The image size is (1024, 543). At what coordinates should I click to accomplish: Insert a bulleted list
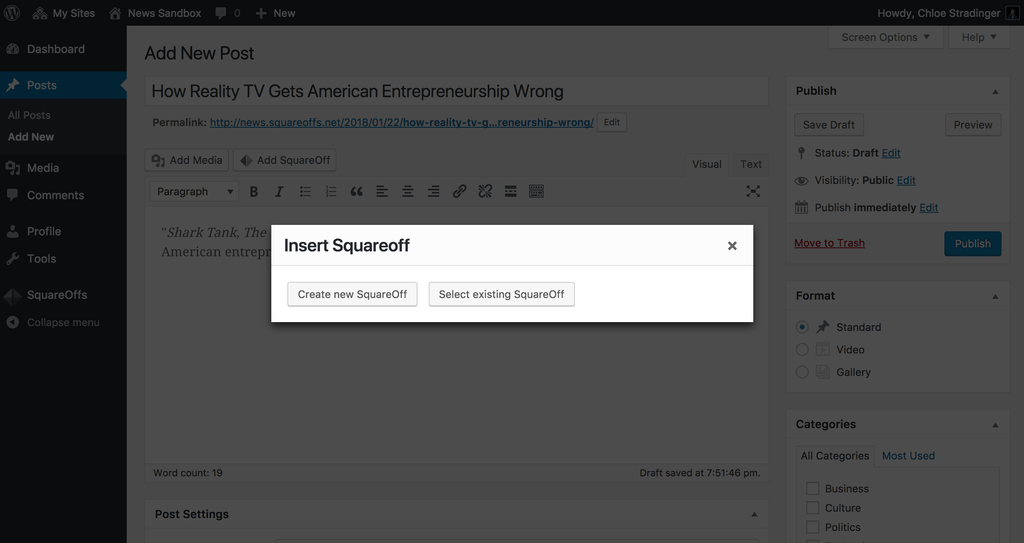click(x=305, y=191)
